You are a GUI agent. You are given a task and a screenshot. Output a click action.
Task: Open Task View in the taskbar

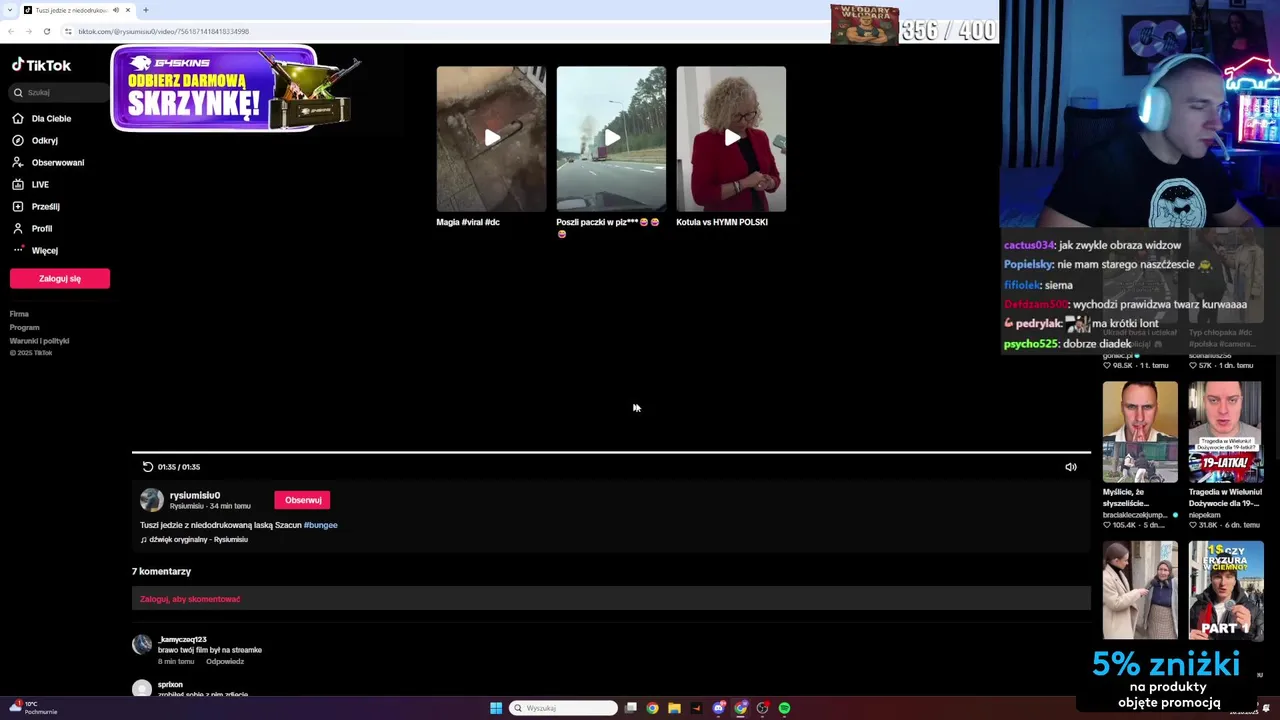(631, 708)
